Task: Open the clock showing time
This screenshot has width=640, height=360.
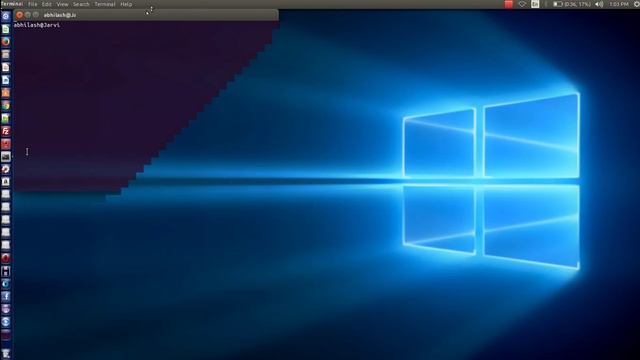Action: (x=619, y=4)
